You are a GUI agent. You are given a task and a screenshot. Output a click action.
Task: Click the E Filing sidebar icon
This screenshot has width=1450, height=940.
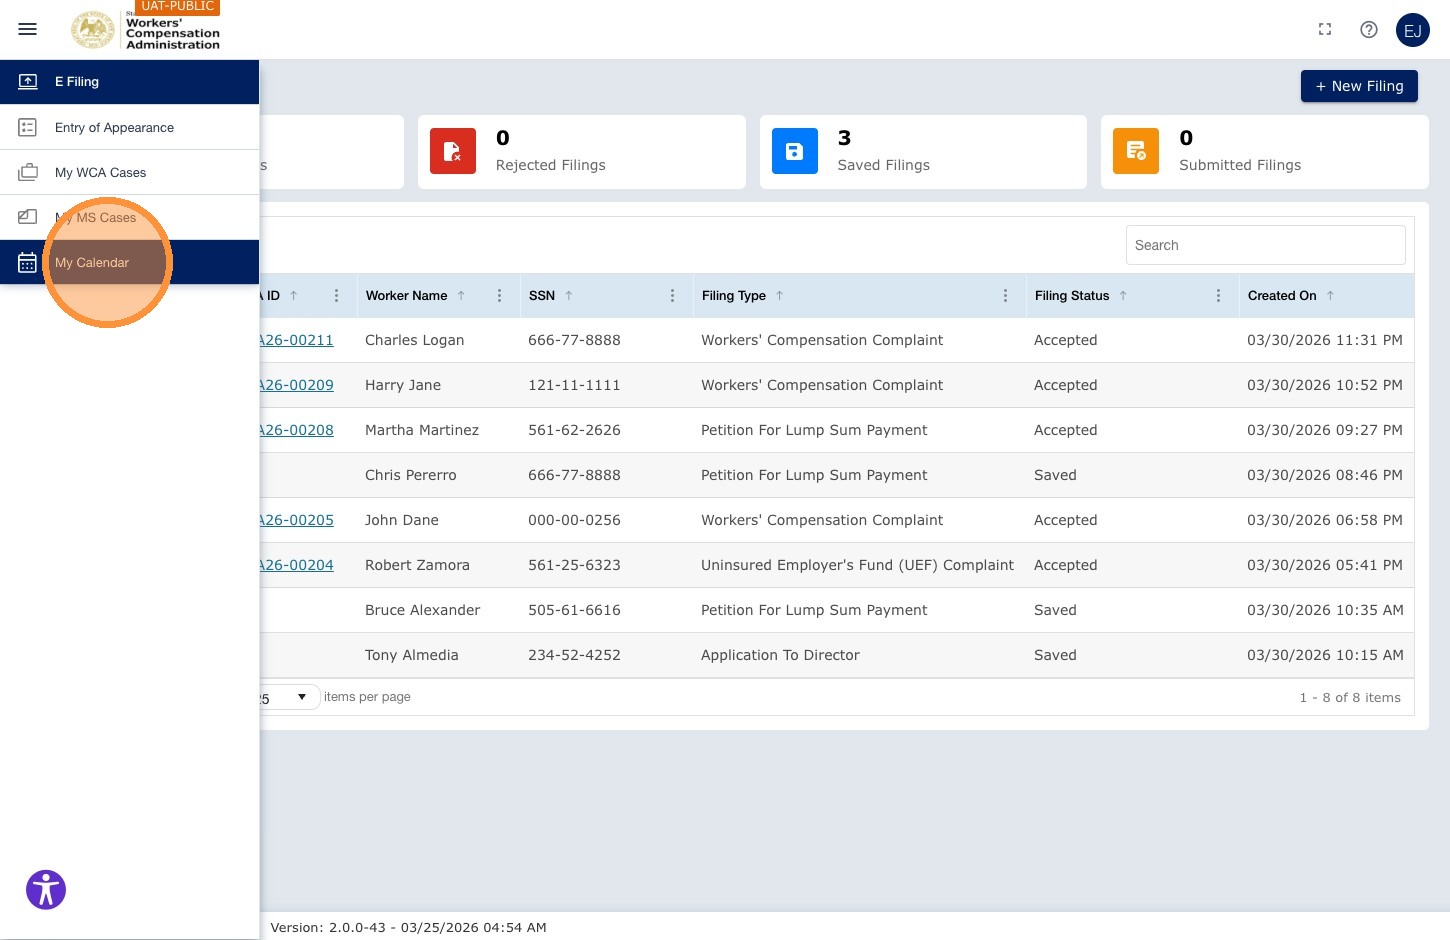click(28, 82)
